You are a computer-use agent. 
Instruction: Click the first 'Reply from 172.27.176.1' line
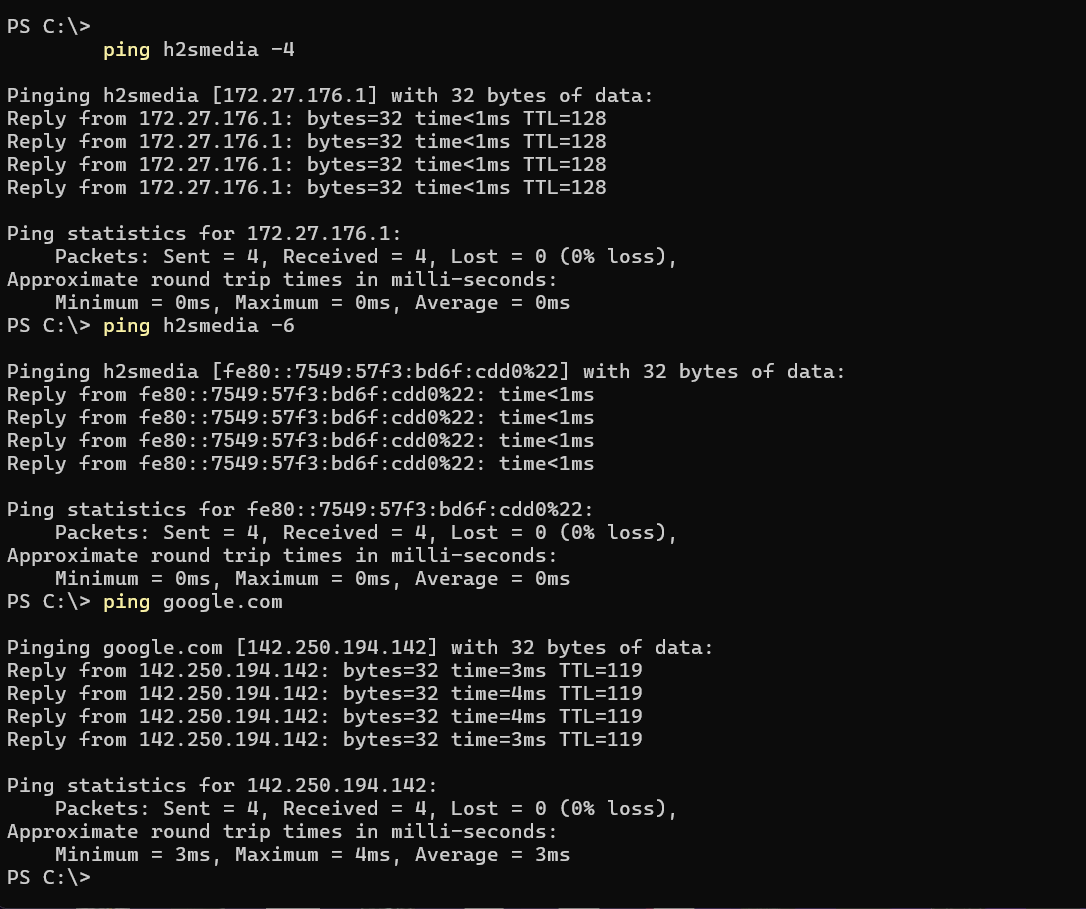pos(306,118)
